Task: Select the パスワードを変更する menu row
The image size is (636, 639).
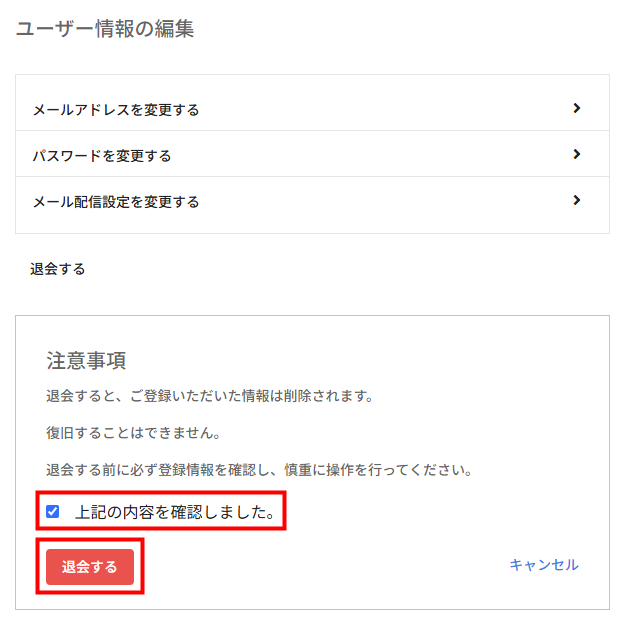Action: [102, 155]
